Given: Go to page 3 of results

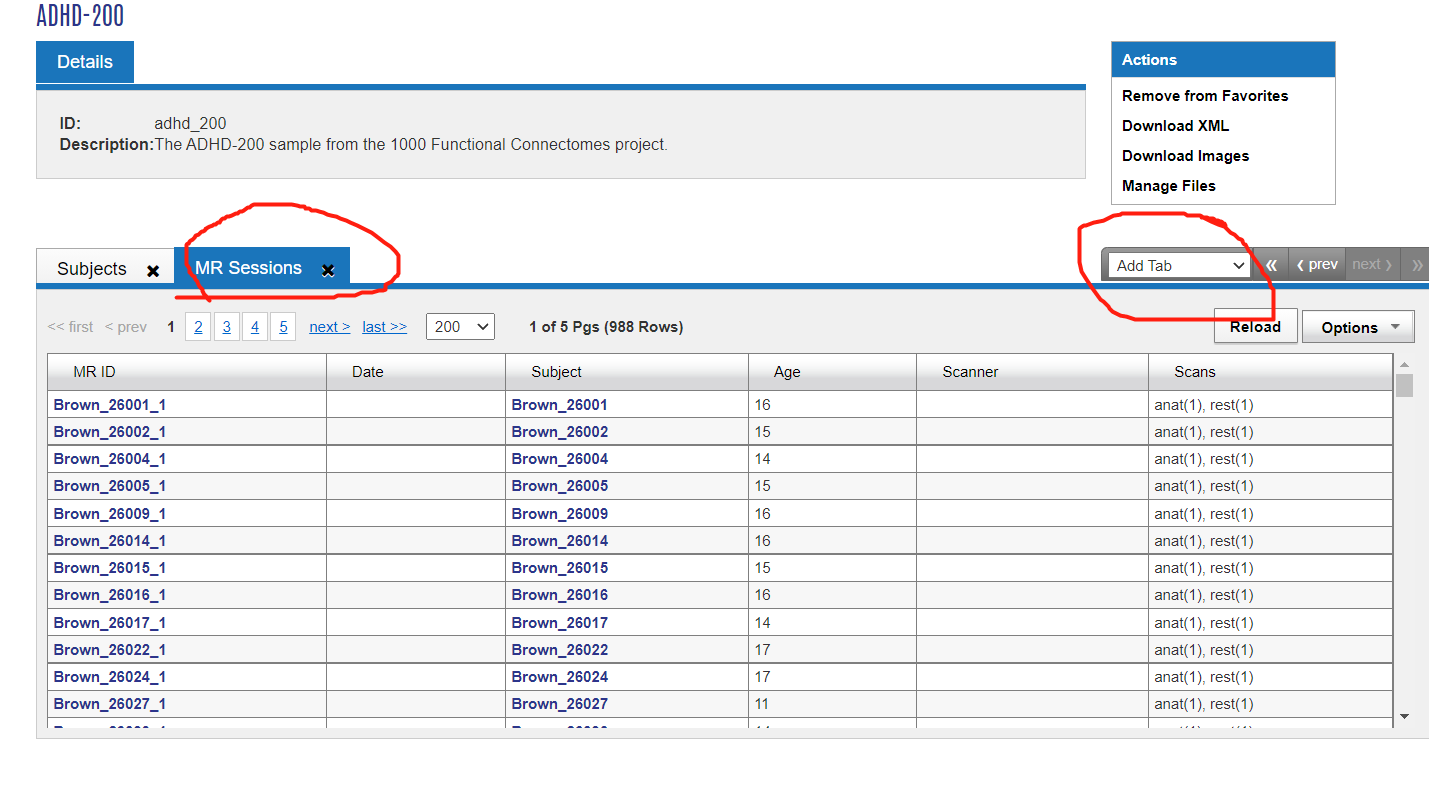Looking at the screenshot, I should [x=227, y=327].
